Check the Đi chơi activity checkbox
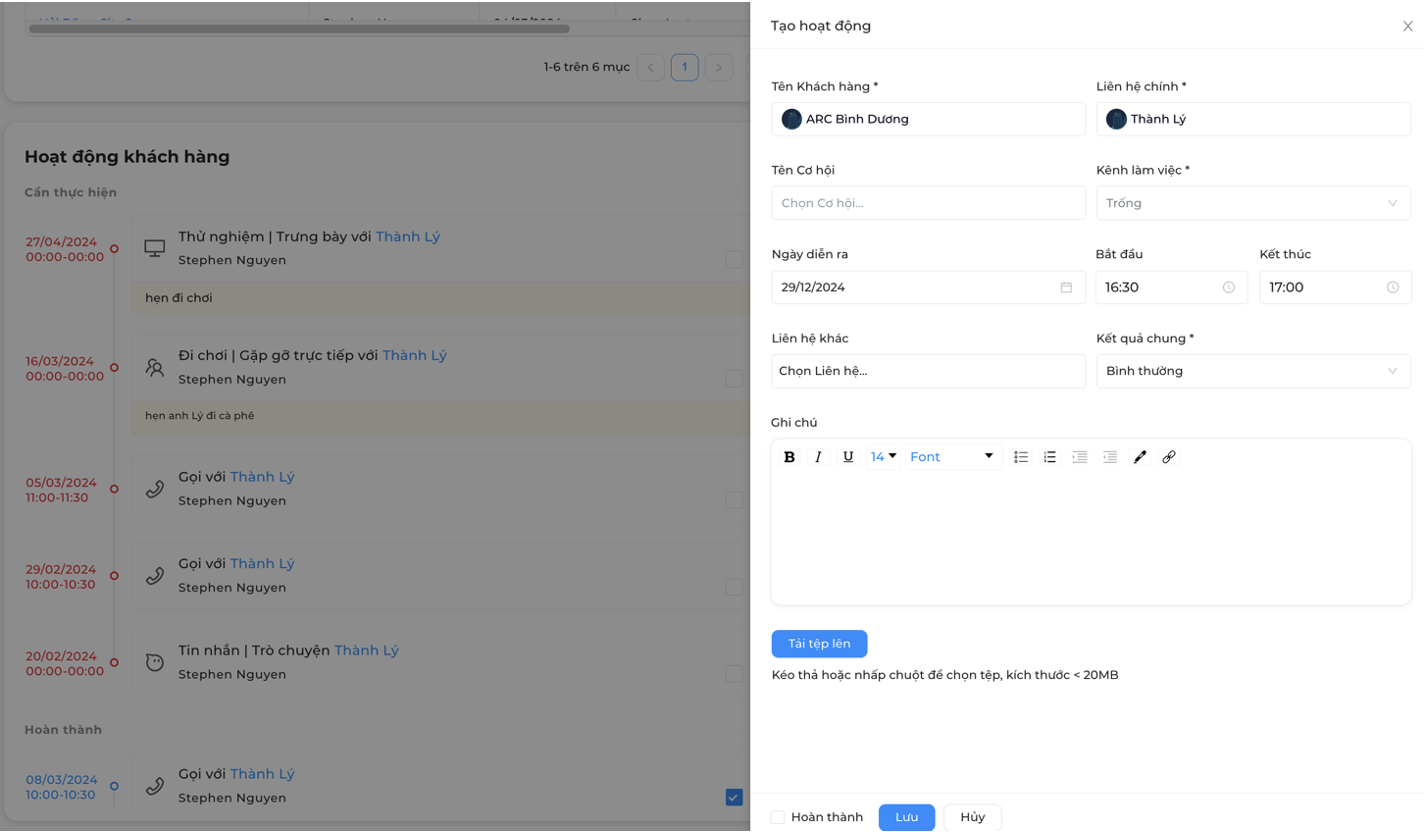This screenshot has width=1426, height=832. click(x=734, y=379)
